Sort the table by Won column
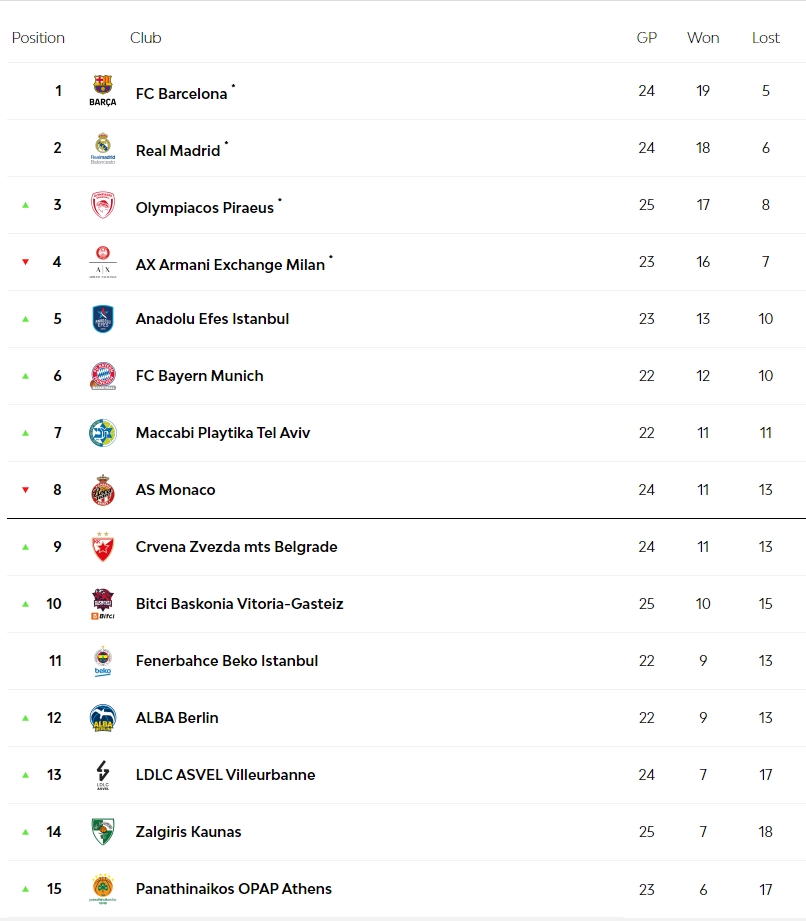 coord(703,38)
